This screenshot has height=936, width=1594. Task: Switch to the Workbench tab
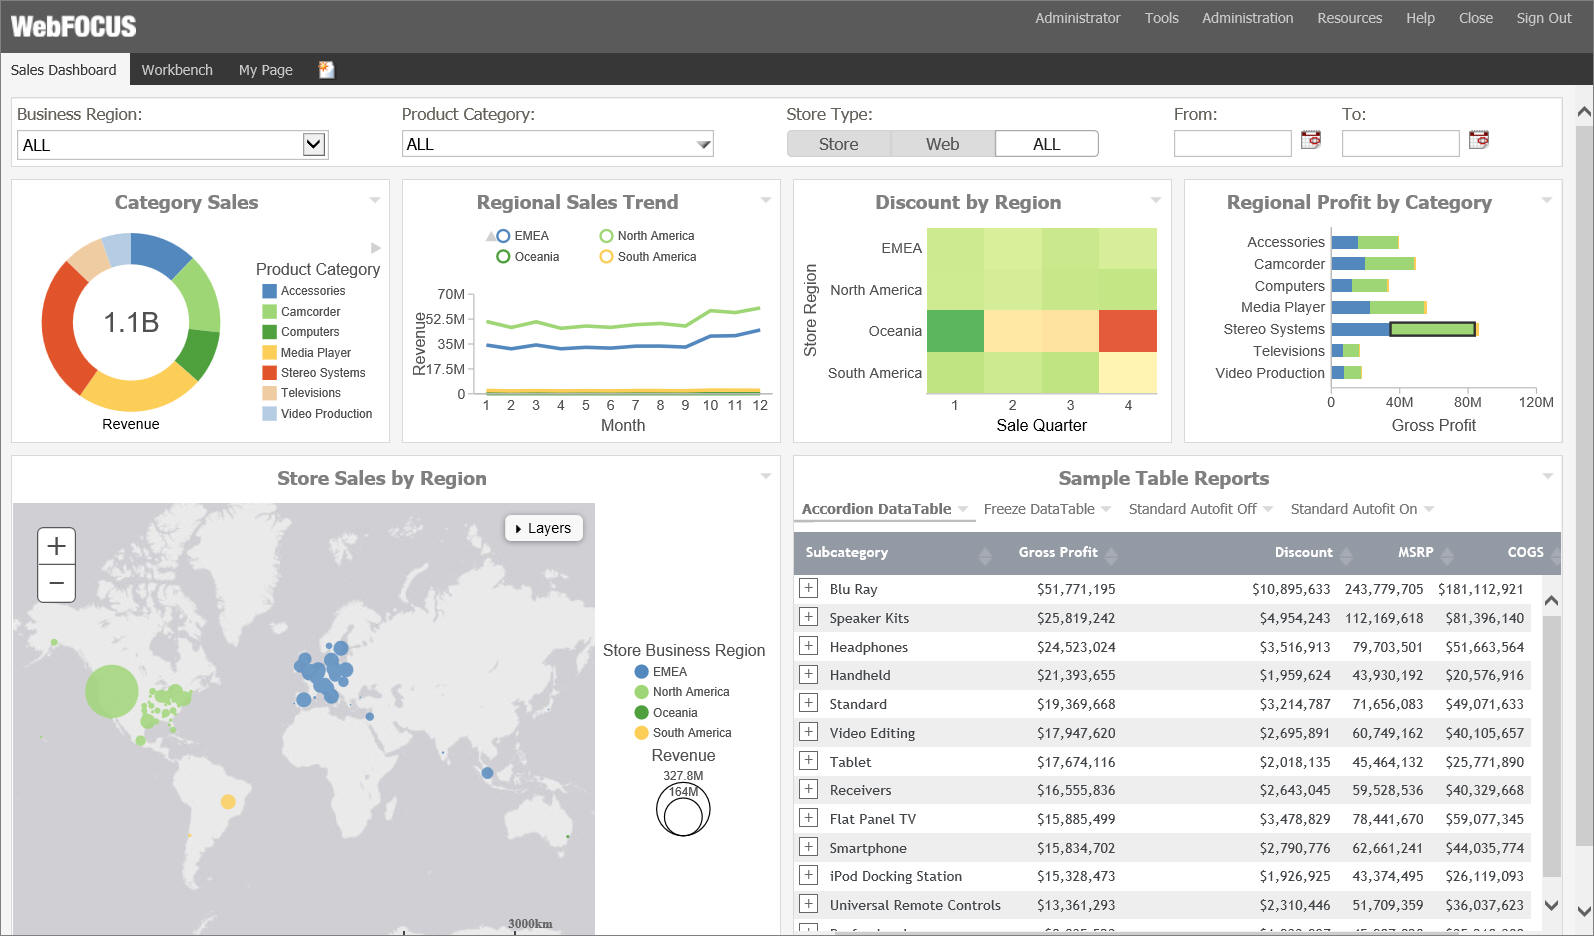tap(177, 69)
